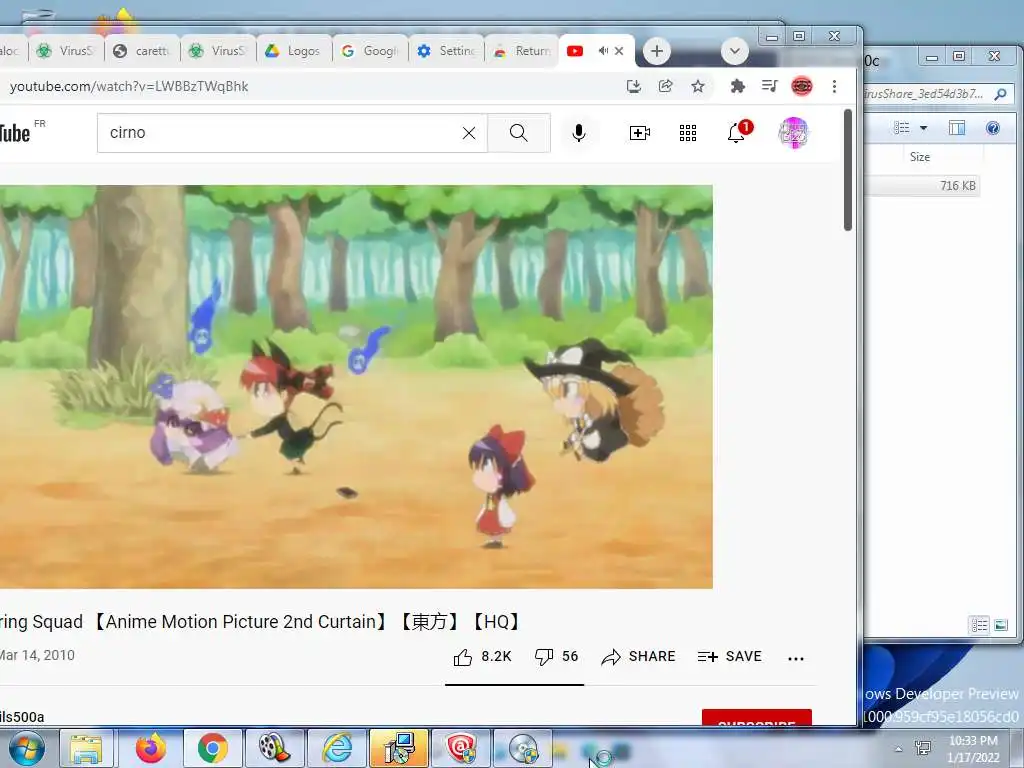
Task: Open the media controls icon
Action: click(769, 86)
